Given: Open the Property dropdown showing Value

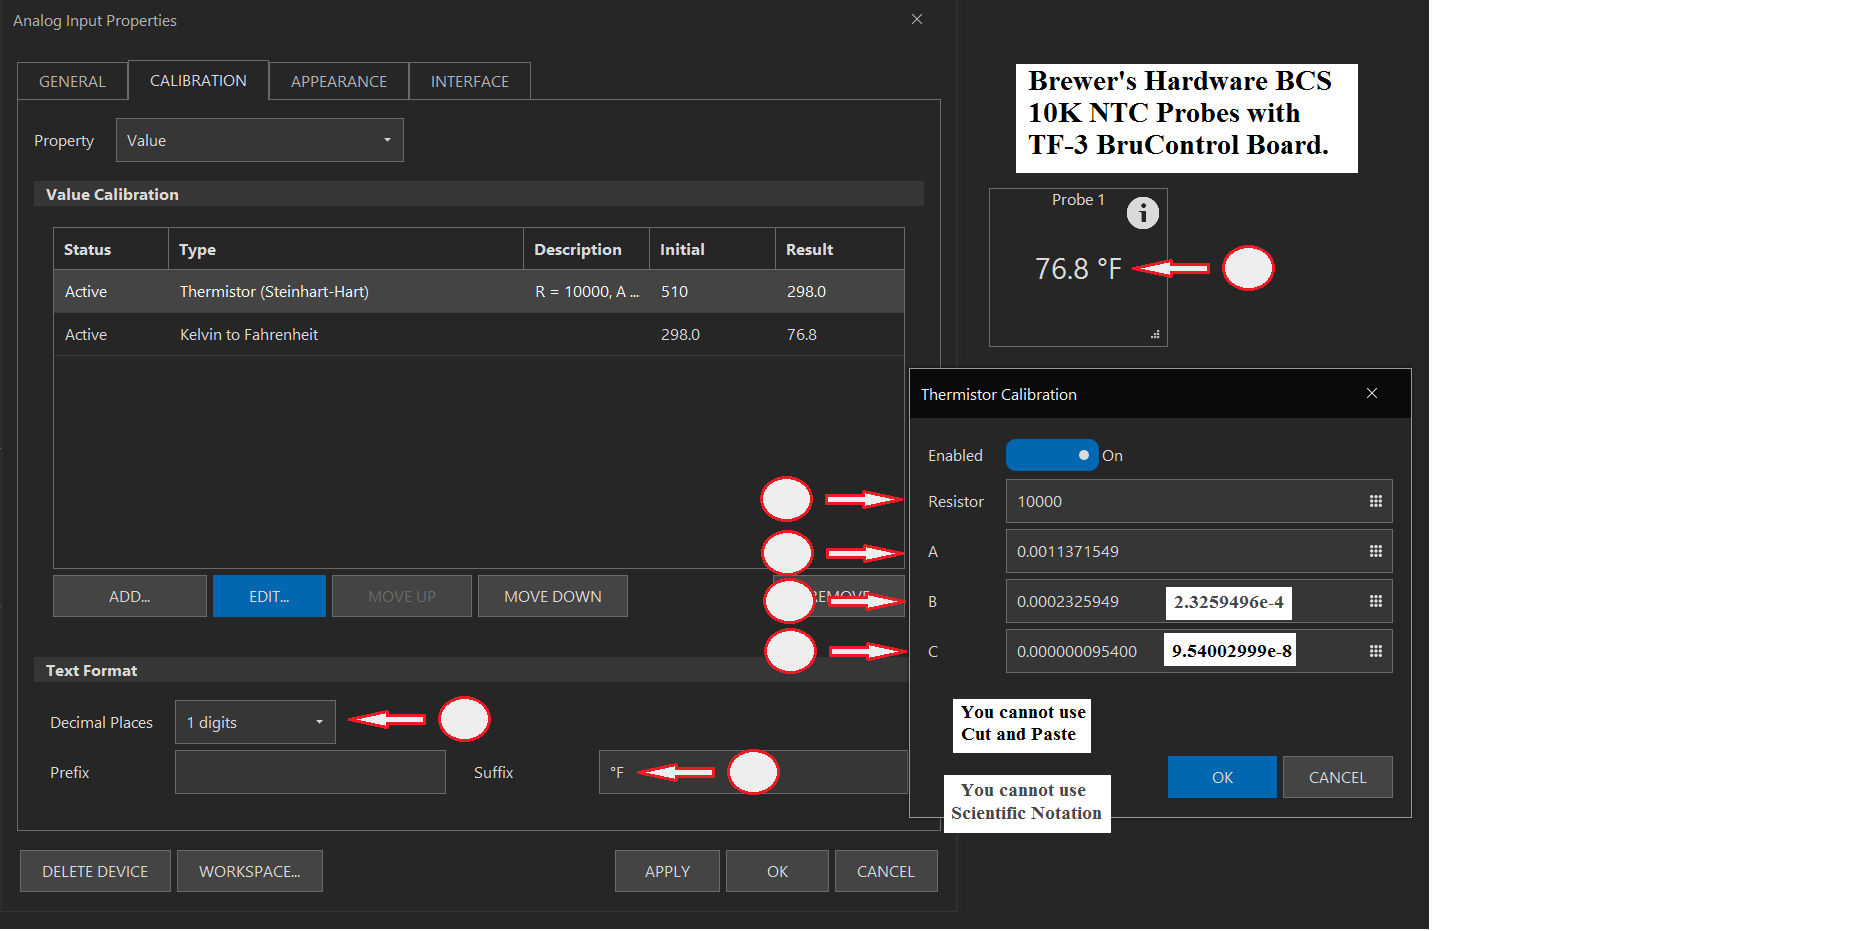Looking at the screenshot, I should 260,140.
